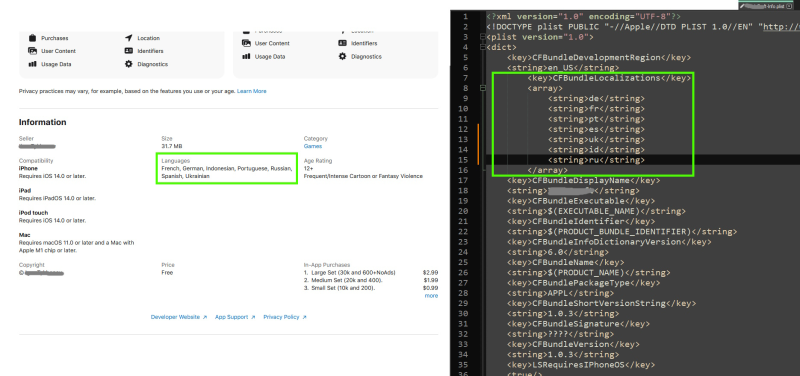800x376 pixels.
Task: Open the Learn More privacy link
Action: (x=252, y=91)
